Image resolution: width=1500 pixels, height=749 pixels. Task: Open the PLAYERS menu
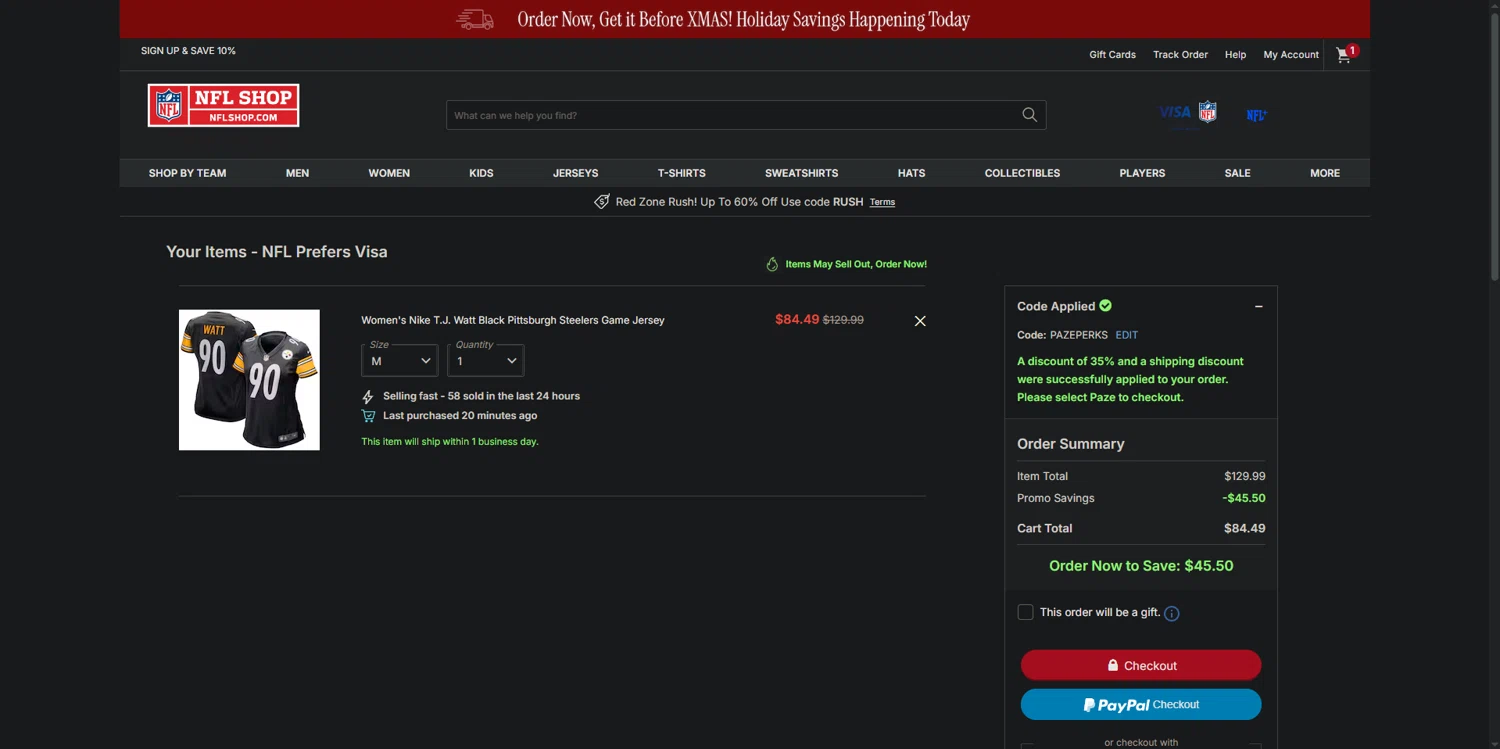1142,173
